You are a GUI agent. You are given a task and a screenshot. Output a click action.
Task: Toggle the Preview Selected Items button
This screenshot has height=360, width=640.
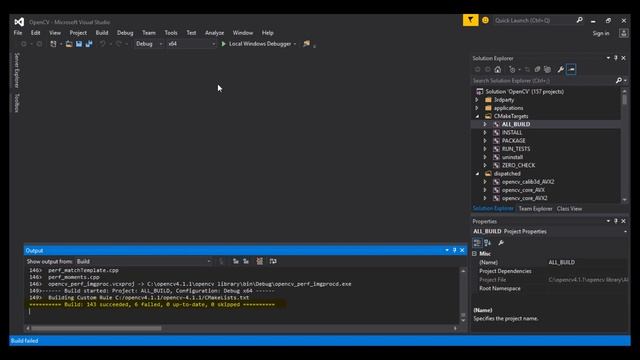tap(571, 69)
